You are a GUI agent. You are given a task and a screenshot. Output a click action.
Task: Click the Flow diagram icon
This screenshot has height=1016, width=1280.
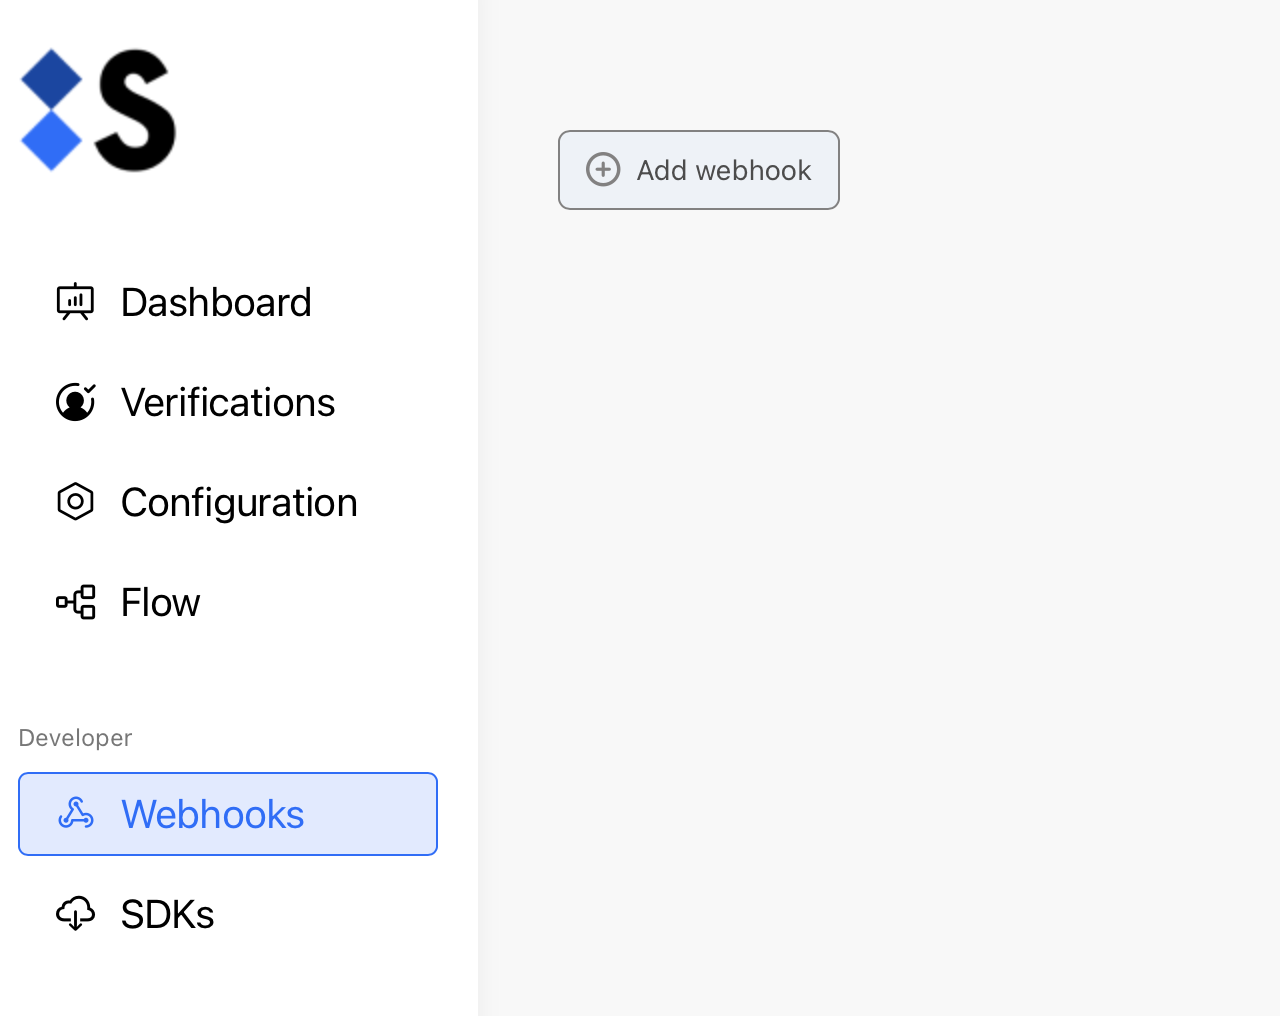[x=75, y=602]
